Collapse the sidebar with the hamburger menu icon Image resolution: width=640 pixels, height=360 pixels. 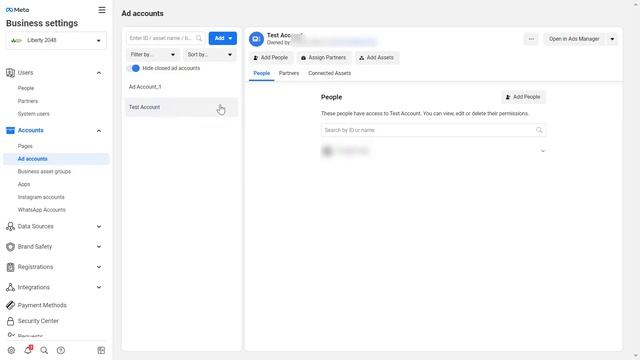tap(102, 10)
